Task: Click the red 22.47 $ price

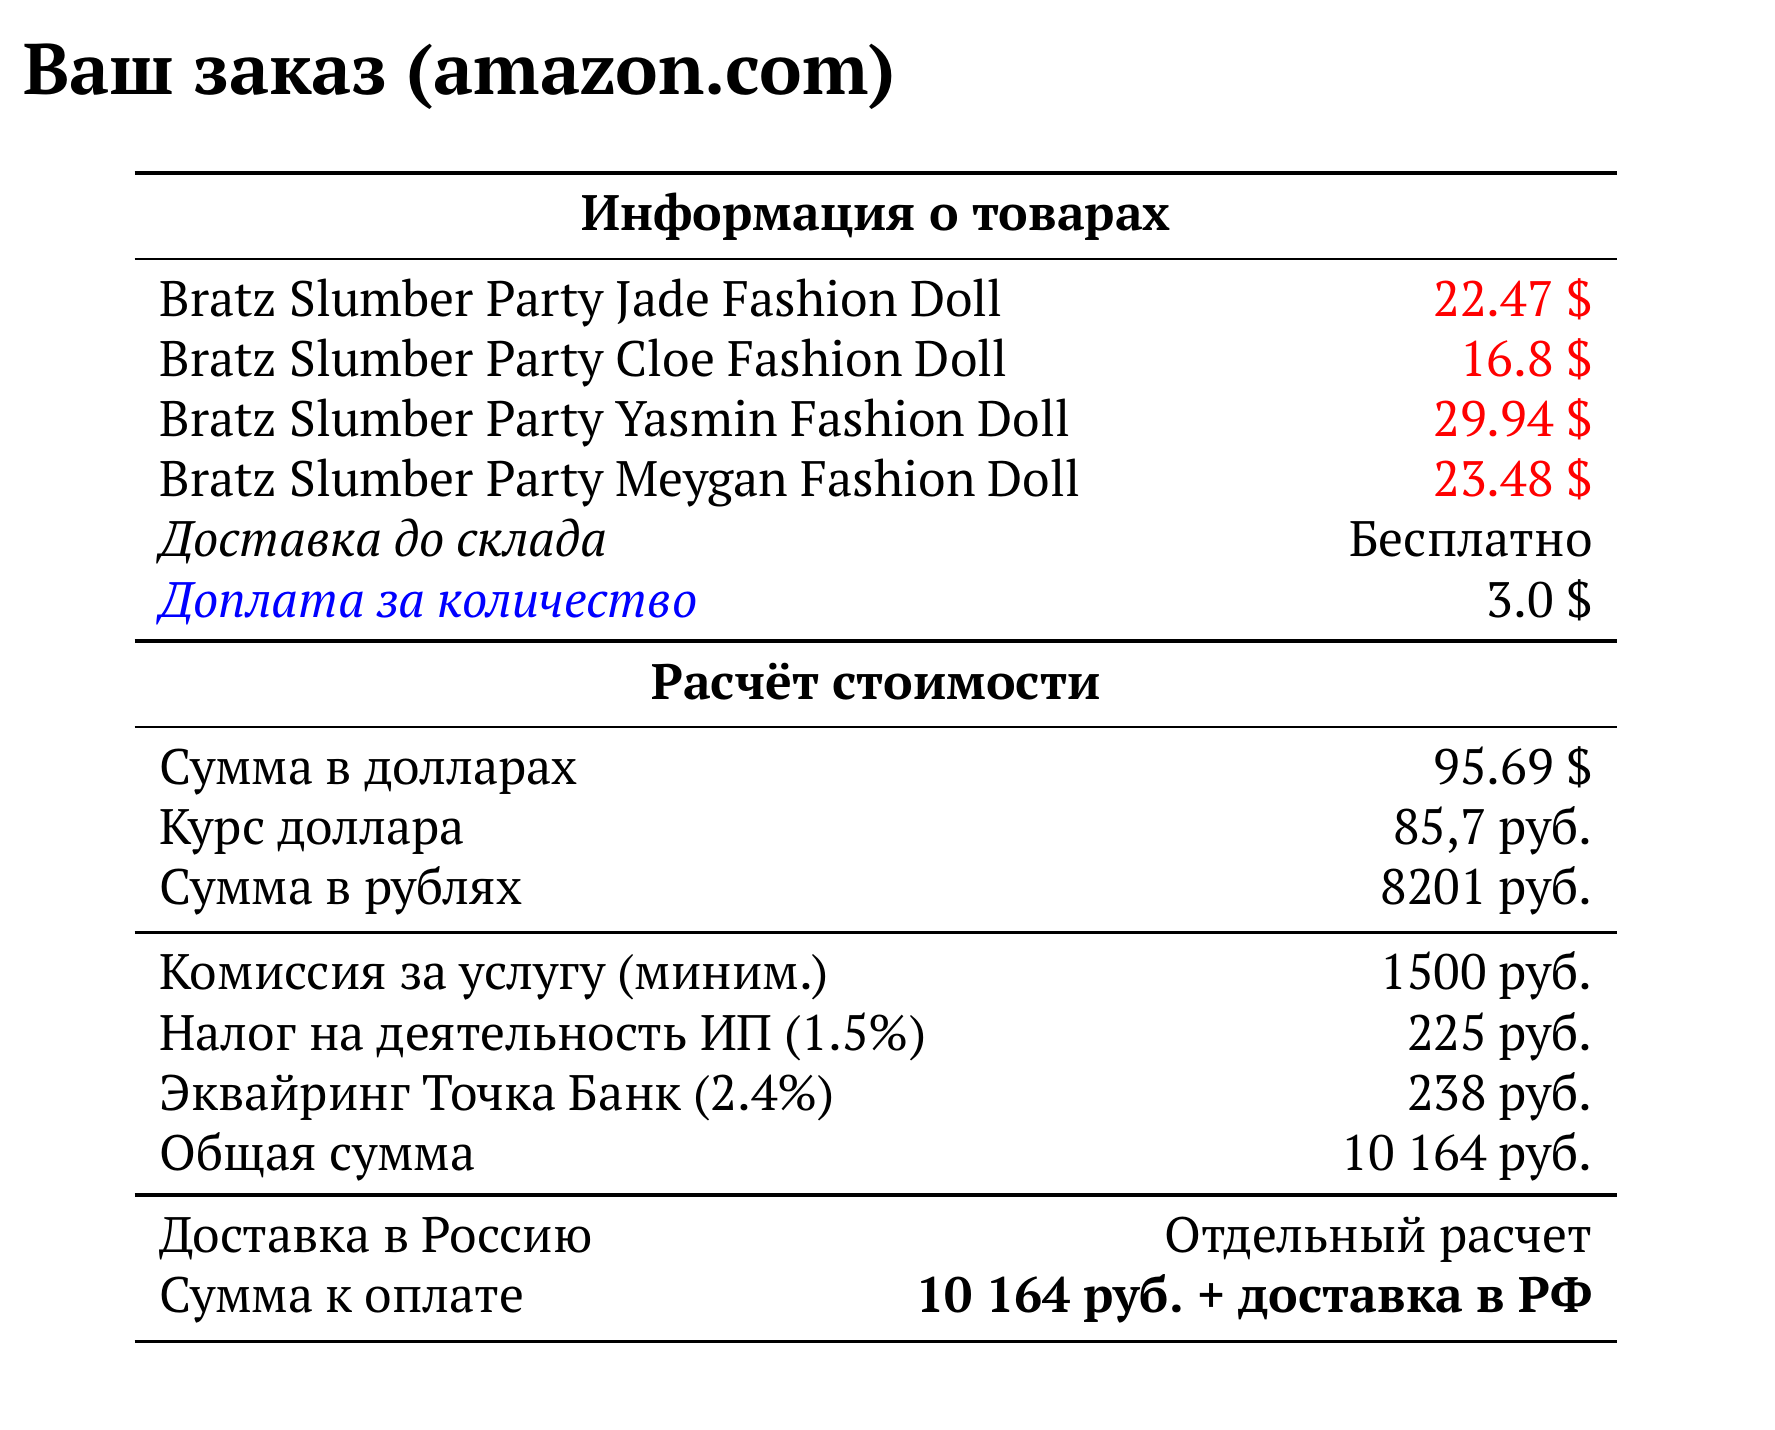Action: (x=1511, y=300)
